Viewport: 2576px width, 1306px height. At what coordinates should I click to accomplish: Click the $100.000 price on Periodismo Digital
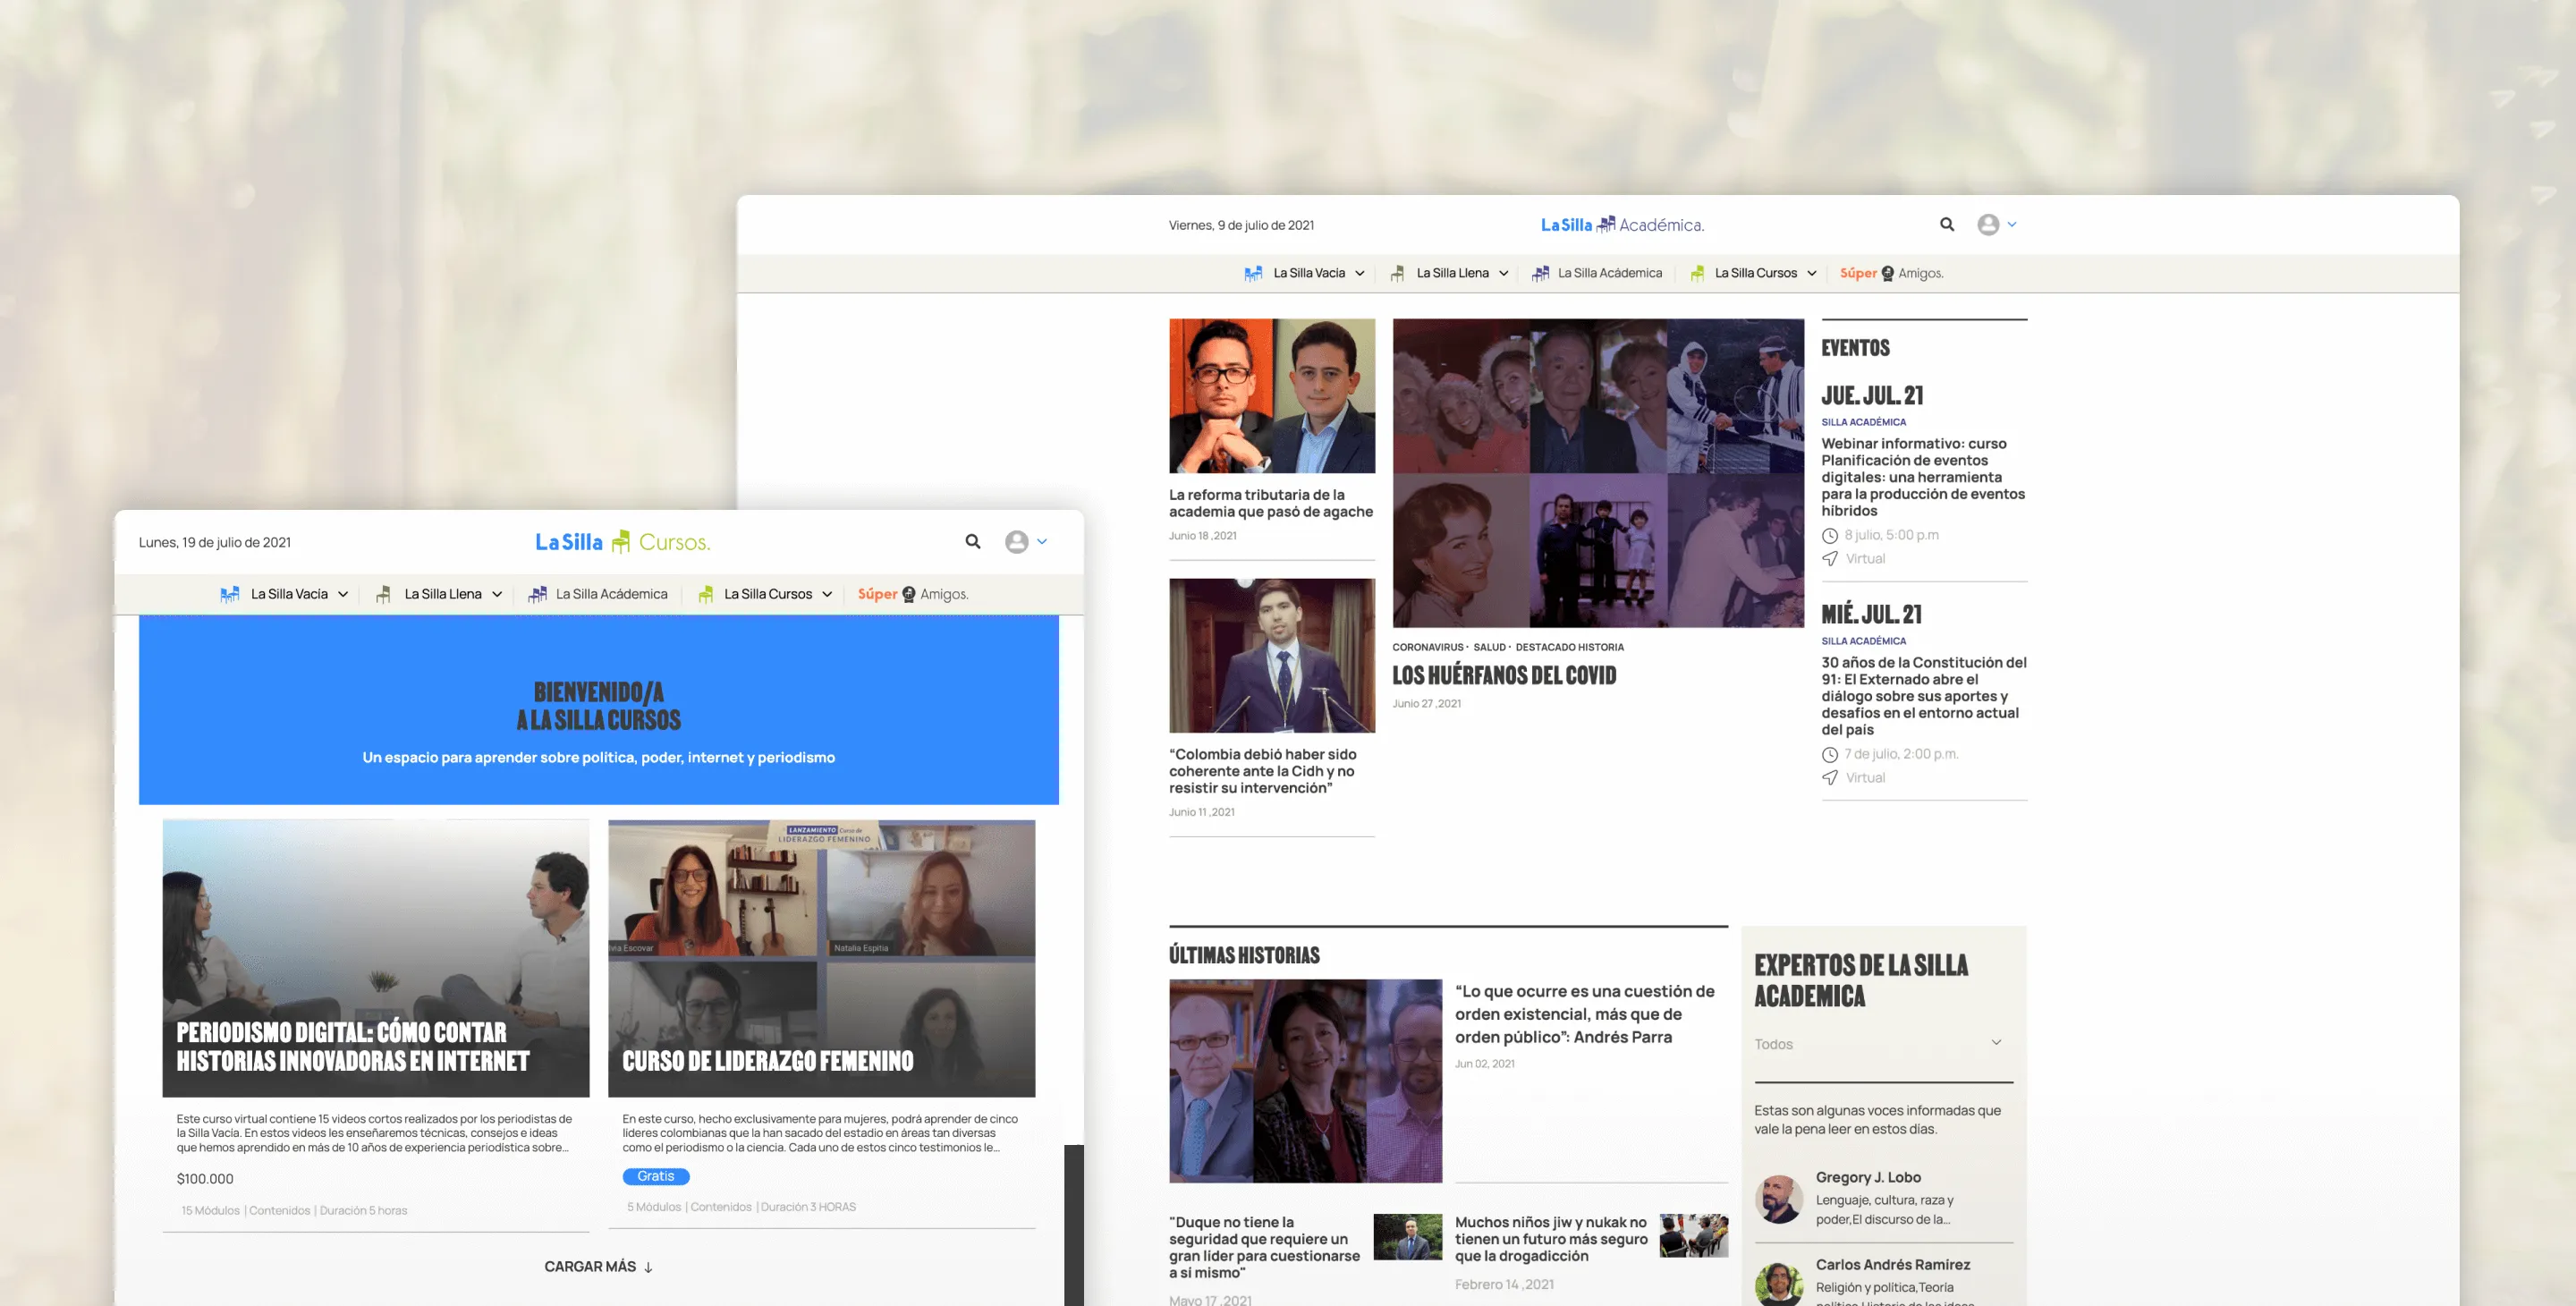(205, 1179)
